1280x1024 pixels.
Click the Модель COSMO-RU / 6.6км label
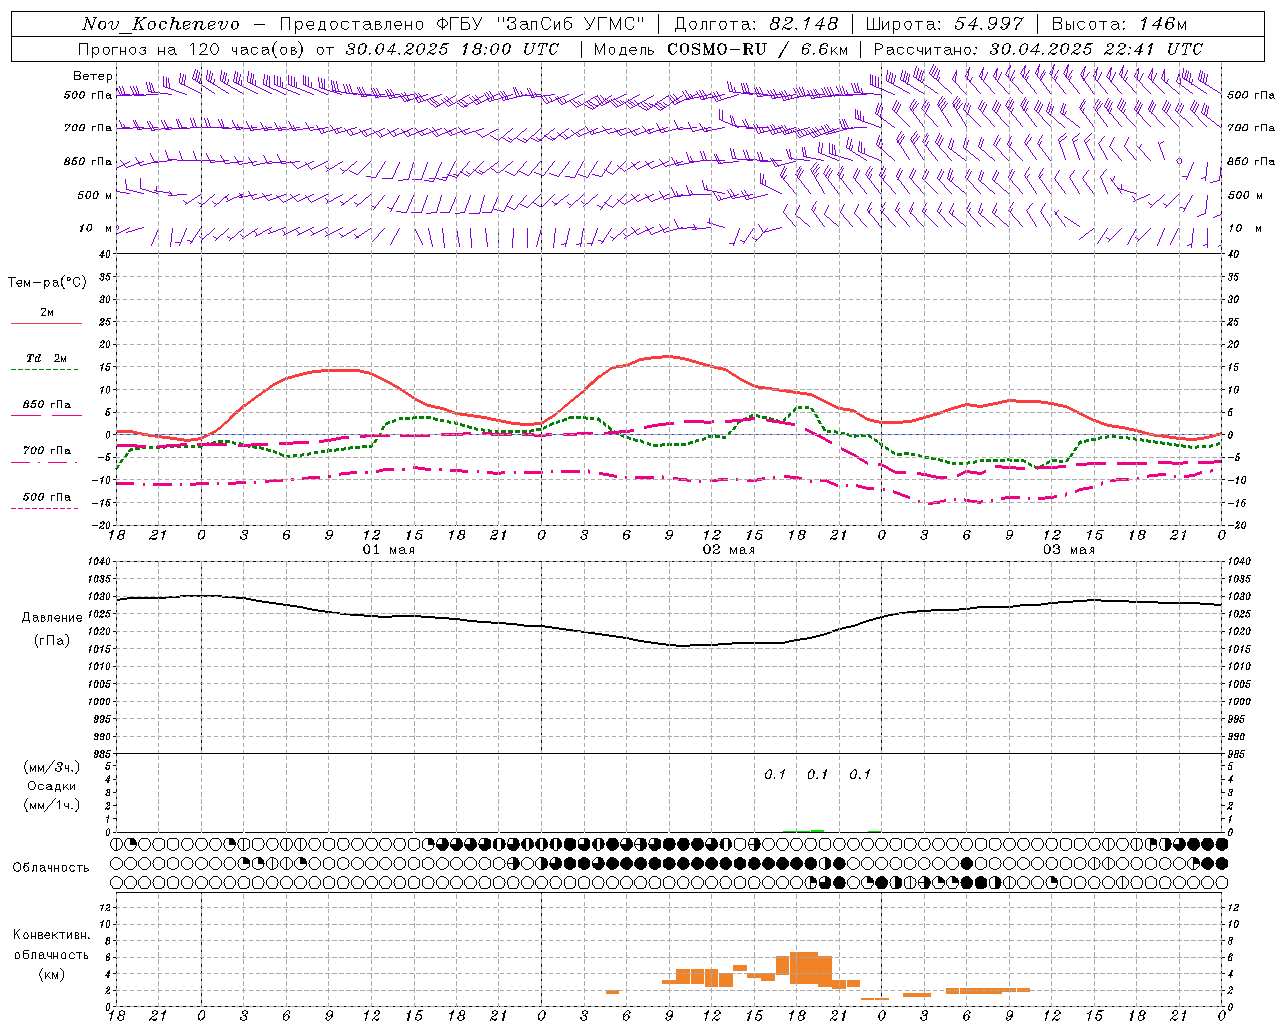point(721,49)
